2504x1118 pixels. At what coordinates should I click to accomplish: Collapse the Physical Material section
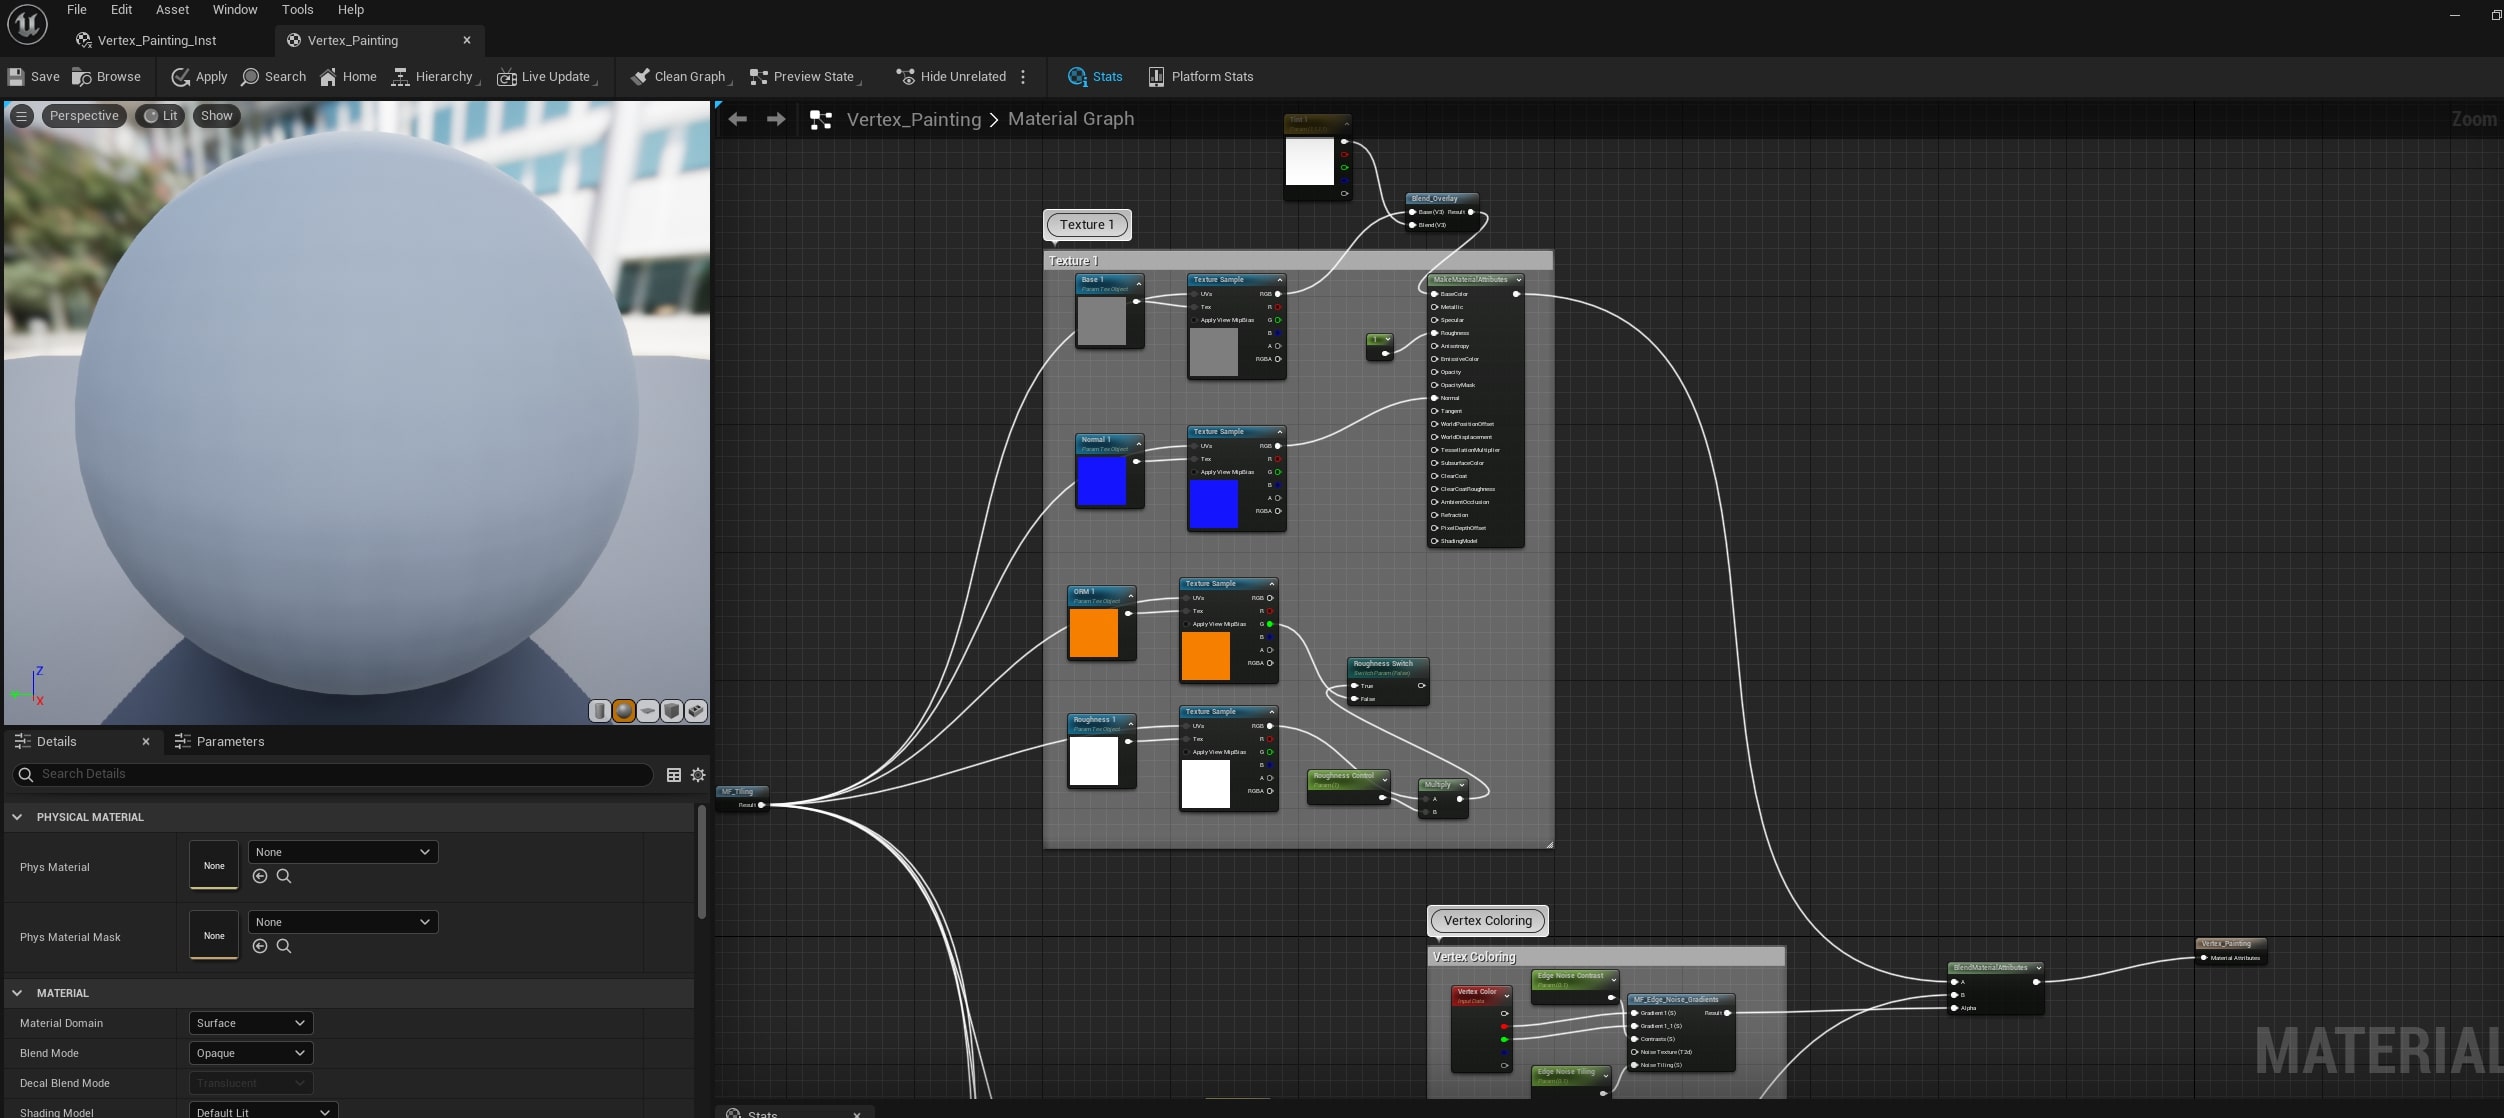click(17, 817)
